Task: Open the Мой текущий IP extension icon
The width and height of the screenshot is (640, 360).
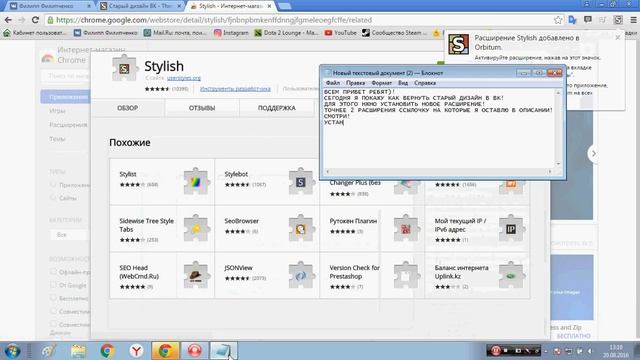Action: coord(511,228)
